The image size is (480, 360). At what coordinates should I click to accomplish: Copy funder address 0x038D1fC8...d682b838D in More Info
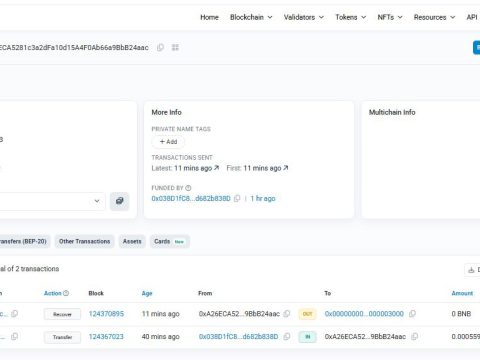coord(237,198)
